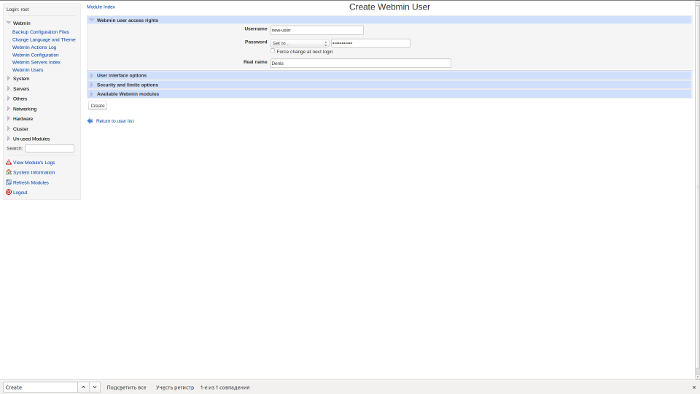Expand User interface options section
This screenshot has height=394, width=700.
pos(121,75)
